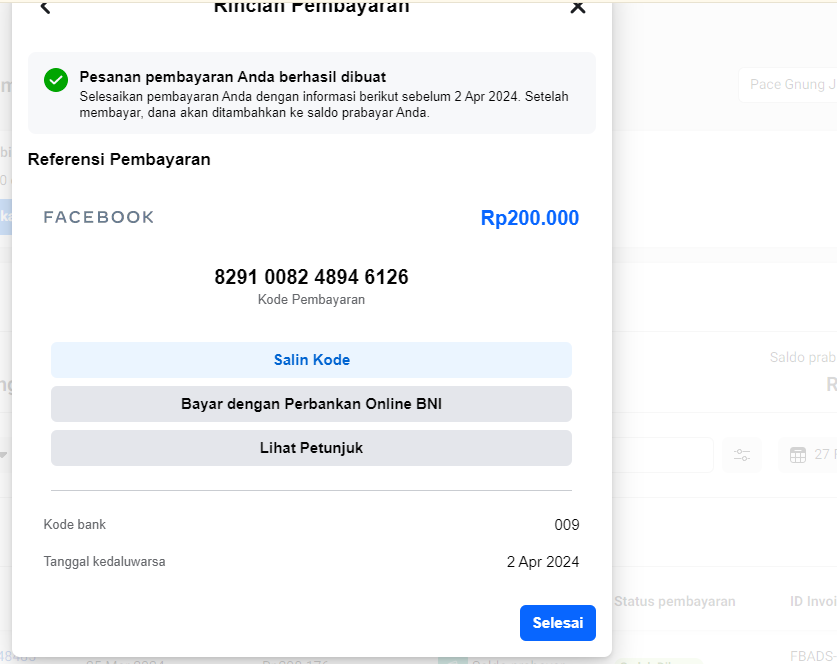Open the filter sliders icon behind dialog
Image resolution: width=837 pixels, height=664 pixels.
click(x=742, y=455)
